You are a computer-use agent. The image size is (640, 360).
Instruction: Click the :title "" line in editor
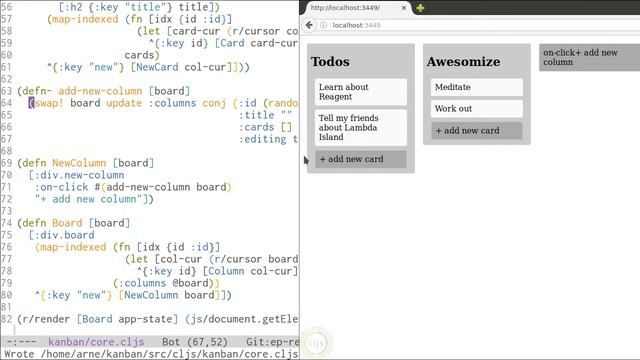265,115
